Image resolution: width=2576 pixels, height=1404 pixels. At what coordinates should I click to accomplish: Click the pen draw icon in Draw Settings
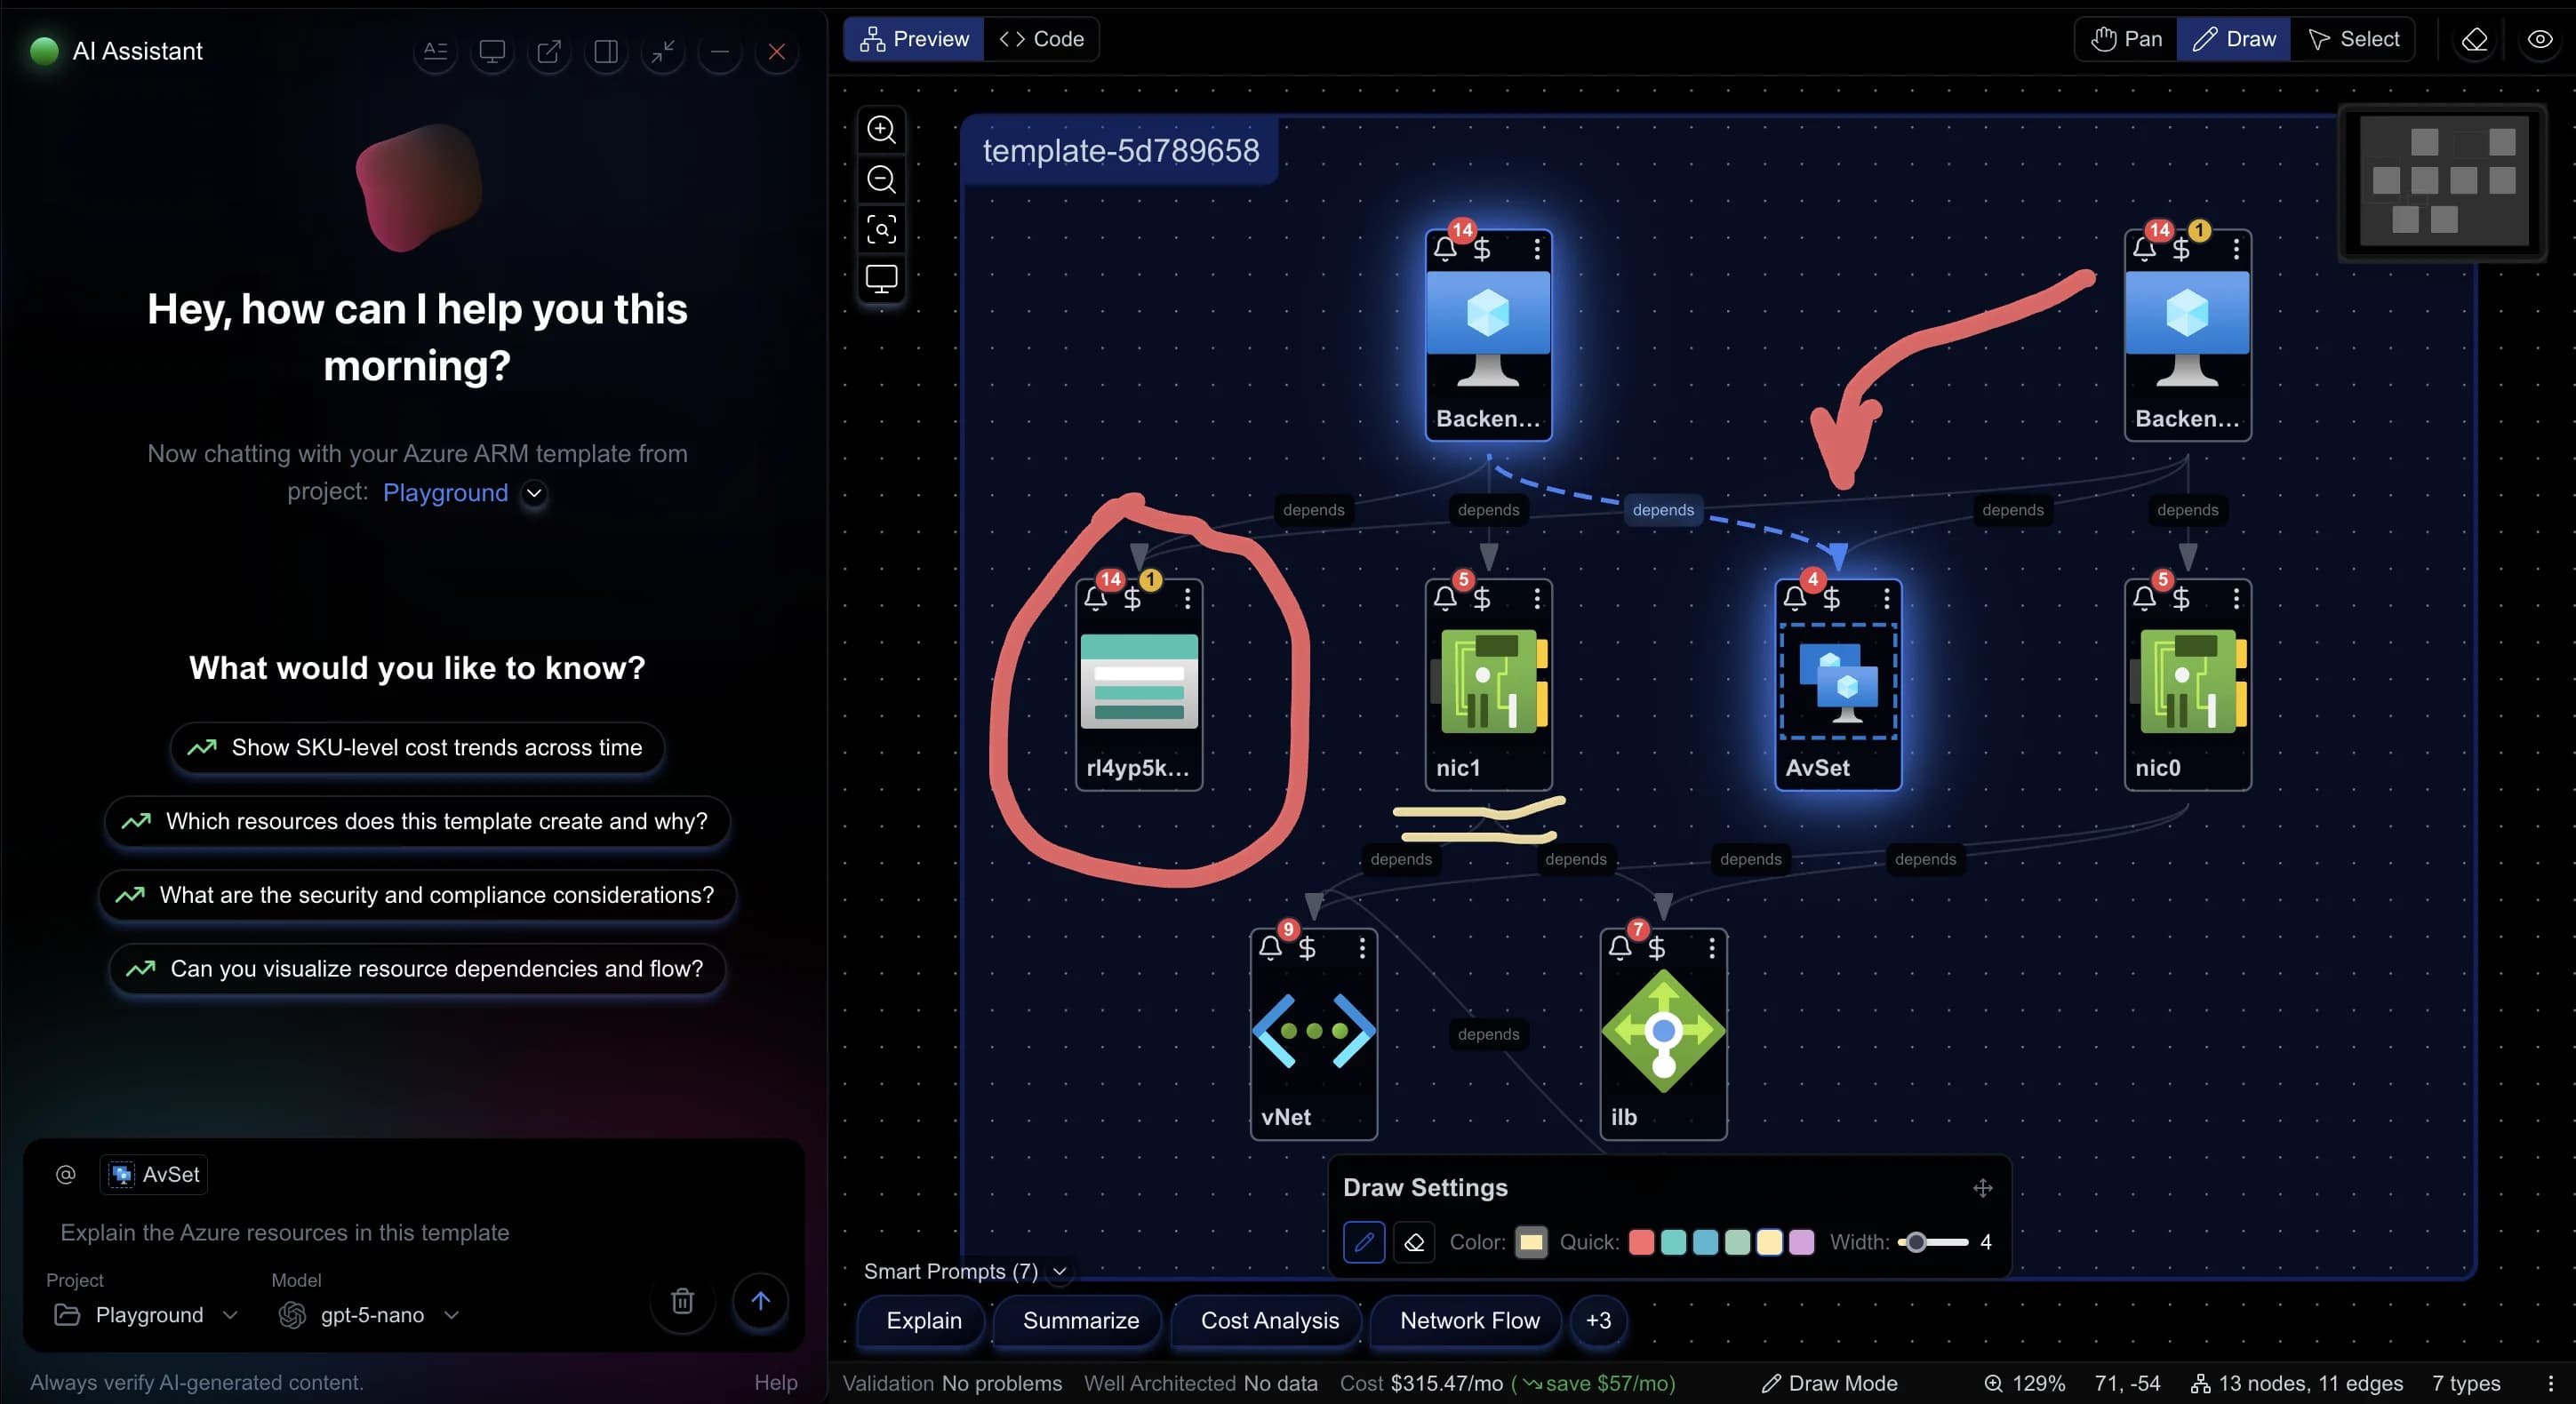click(x=1364, y=1242)
